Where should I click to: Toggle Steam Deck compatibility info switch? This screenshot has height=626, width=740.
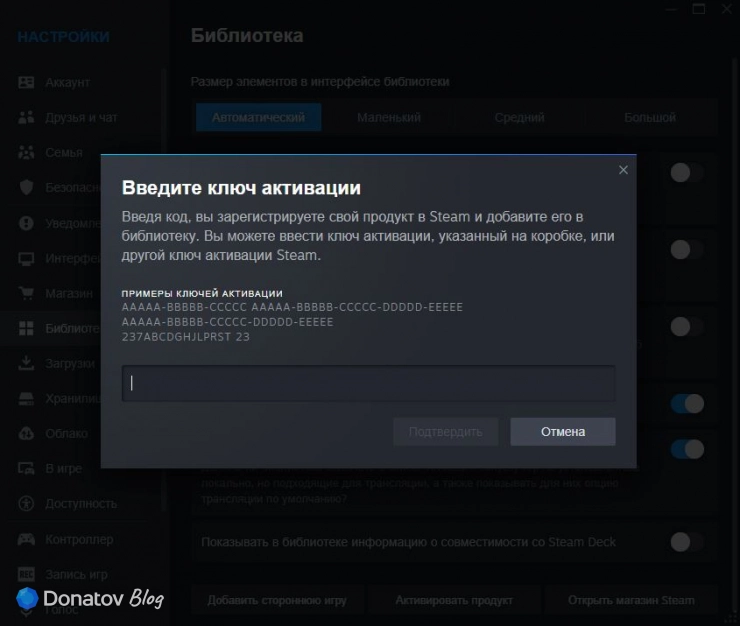coord(687,542)
